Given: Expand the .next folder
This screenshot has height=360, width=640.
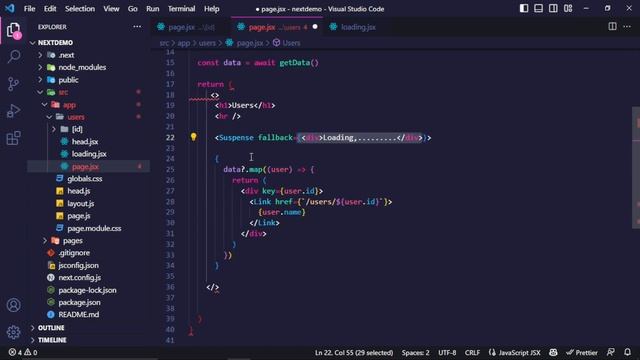Looking at the screenshot, I should [40, 55].
